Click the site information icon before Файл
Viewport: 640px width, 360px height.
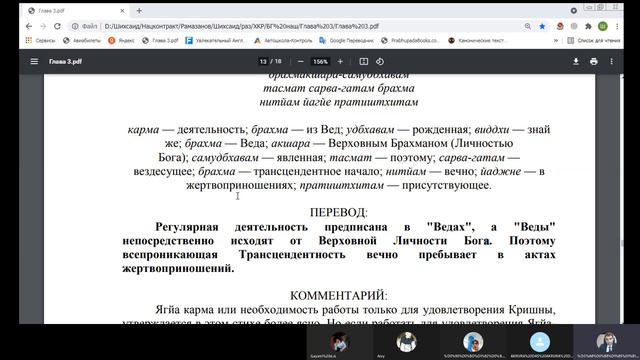75,26
